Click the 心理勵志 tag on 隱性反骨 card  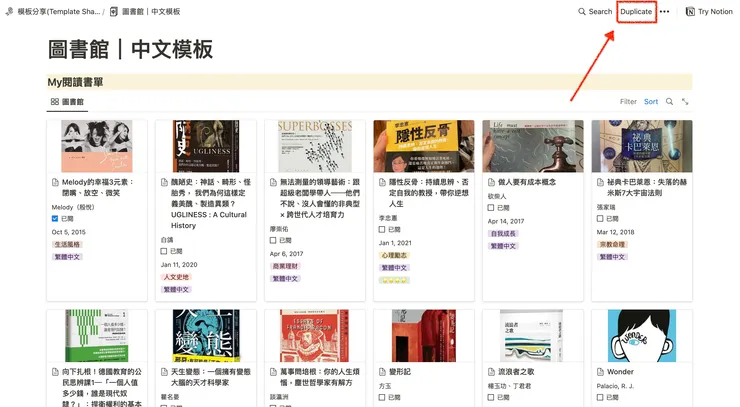coord(394,255)
